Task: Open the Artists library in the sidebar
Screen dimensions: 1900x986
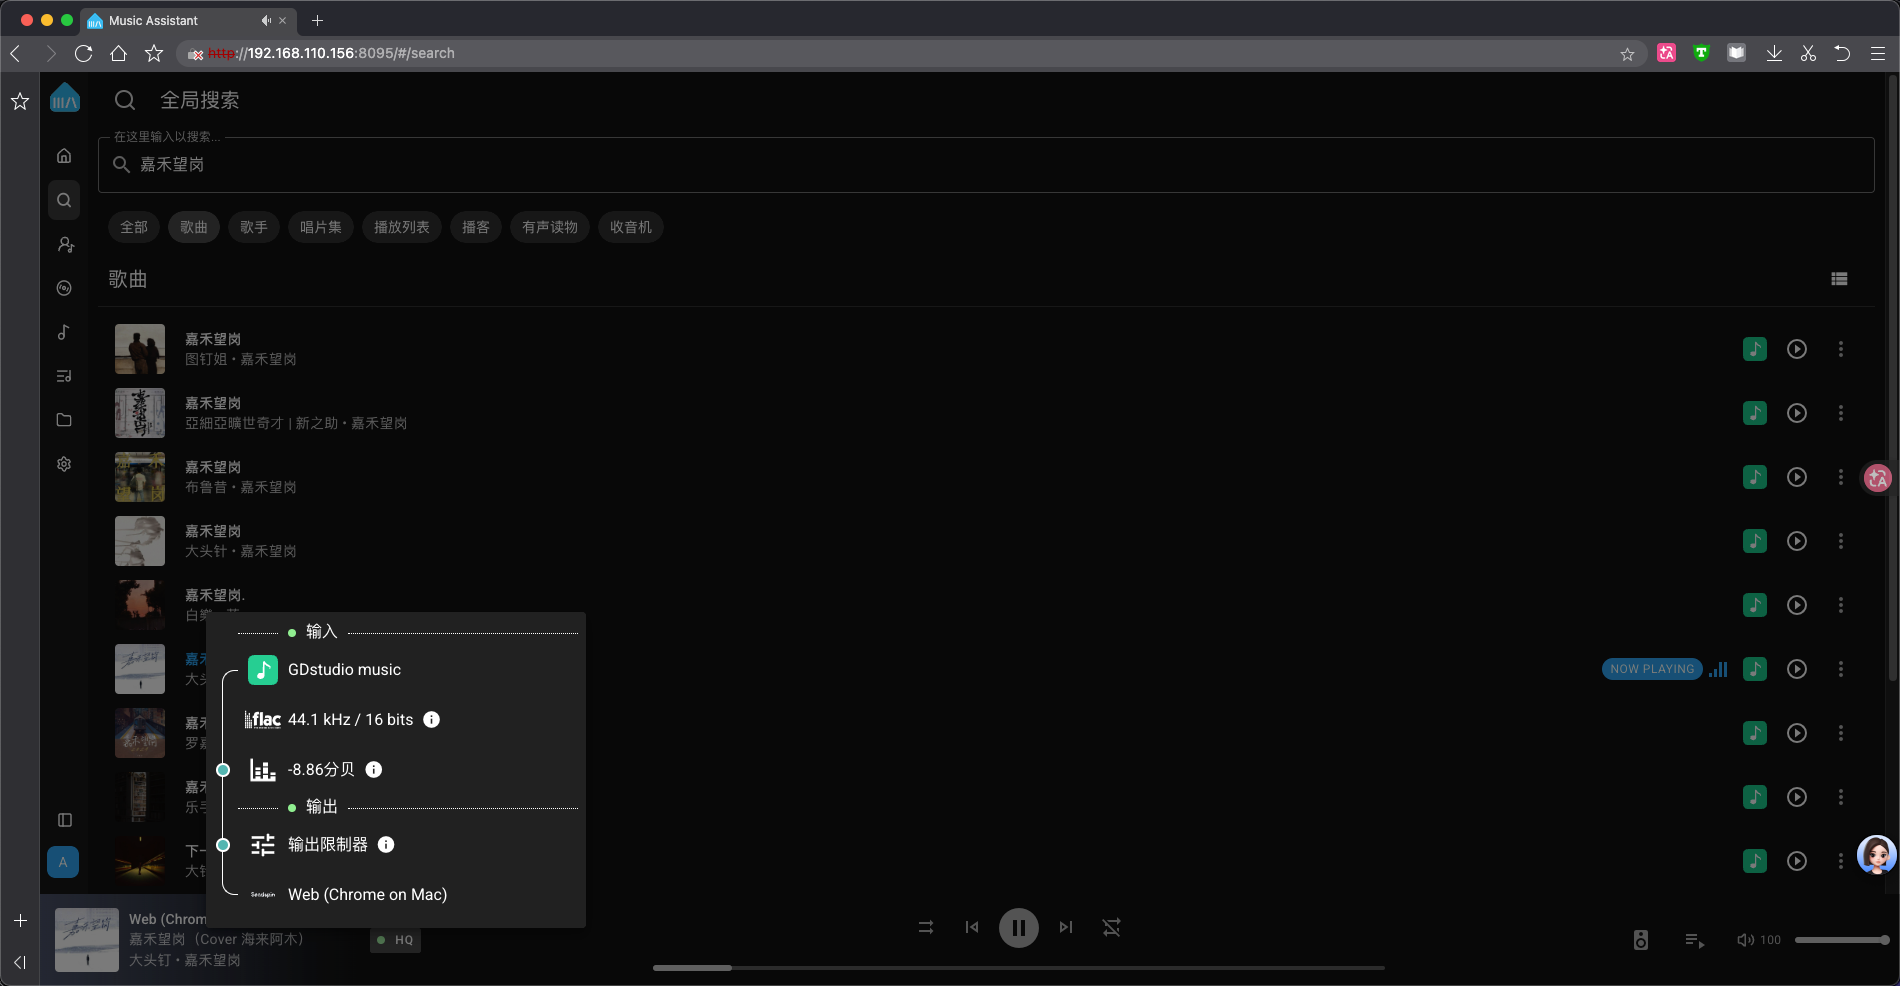Action: pyautogui.click(x=64, y=244)
